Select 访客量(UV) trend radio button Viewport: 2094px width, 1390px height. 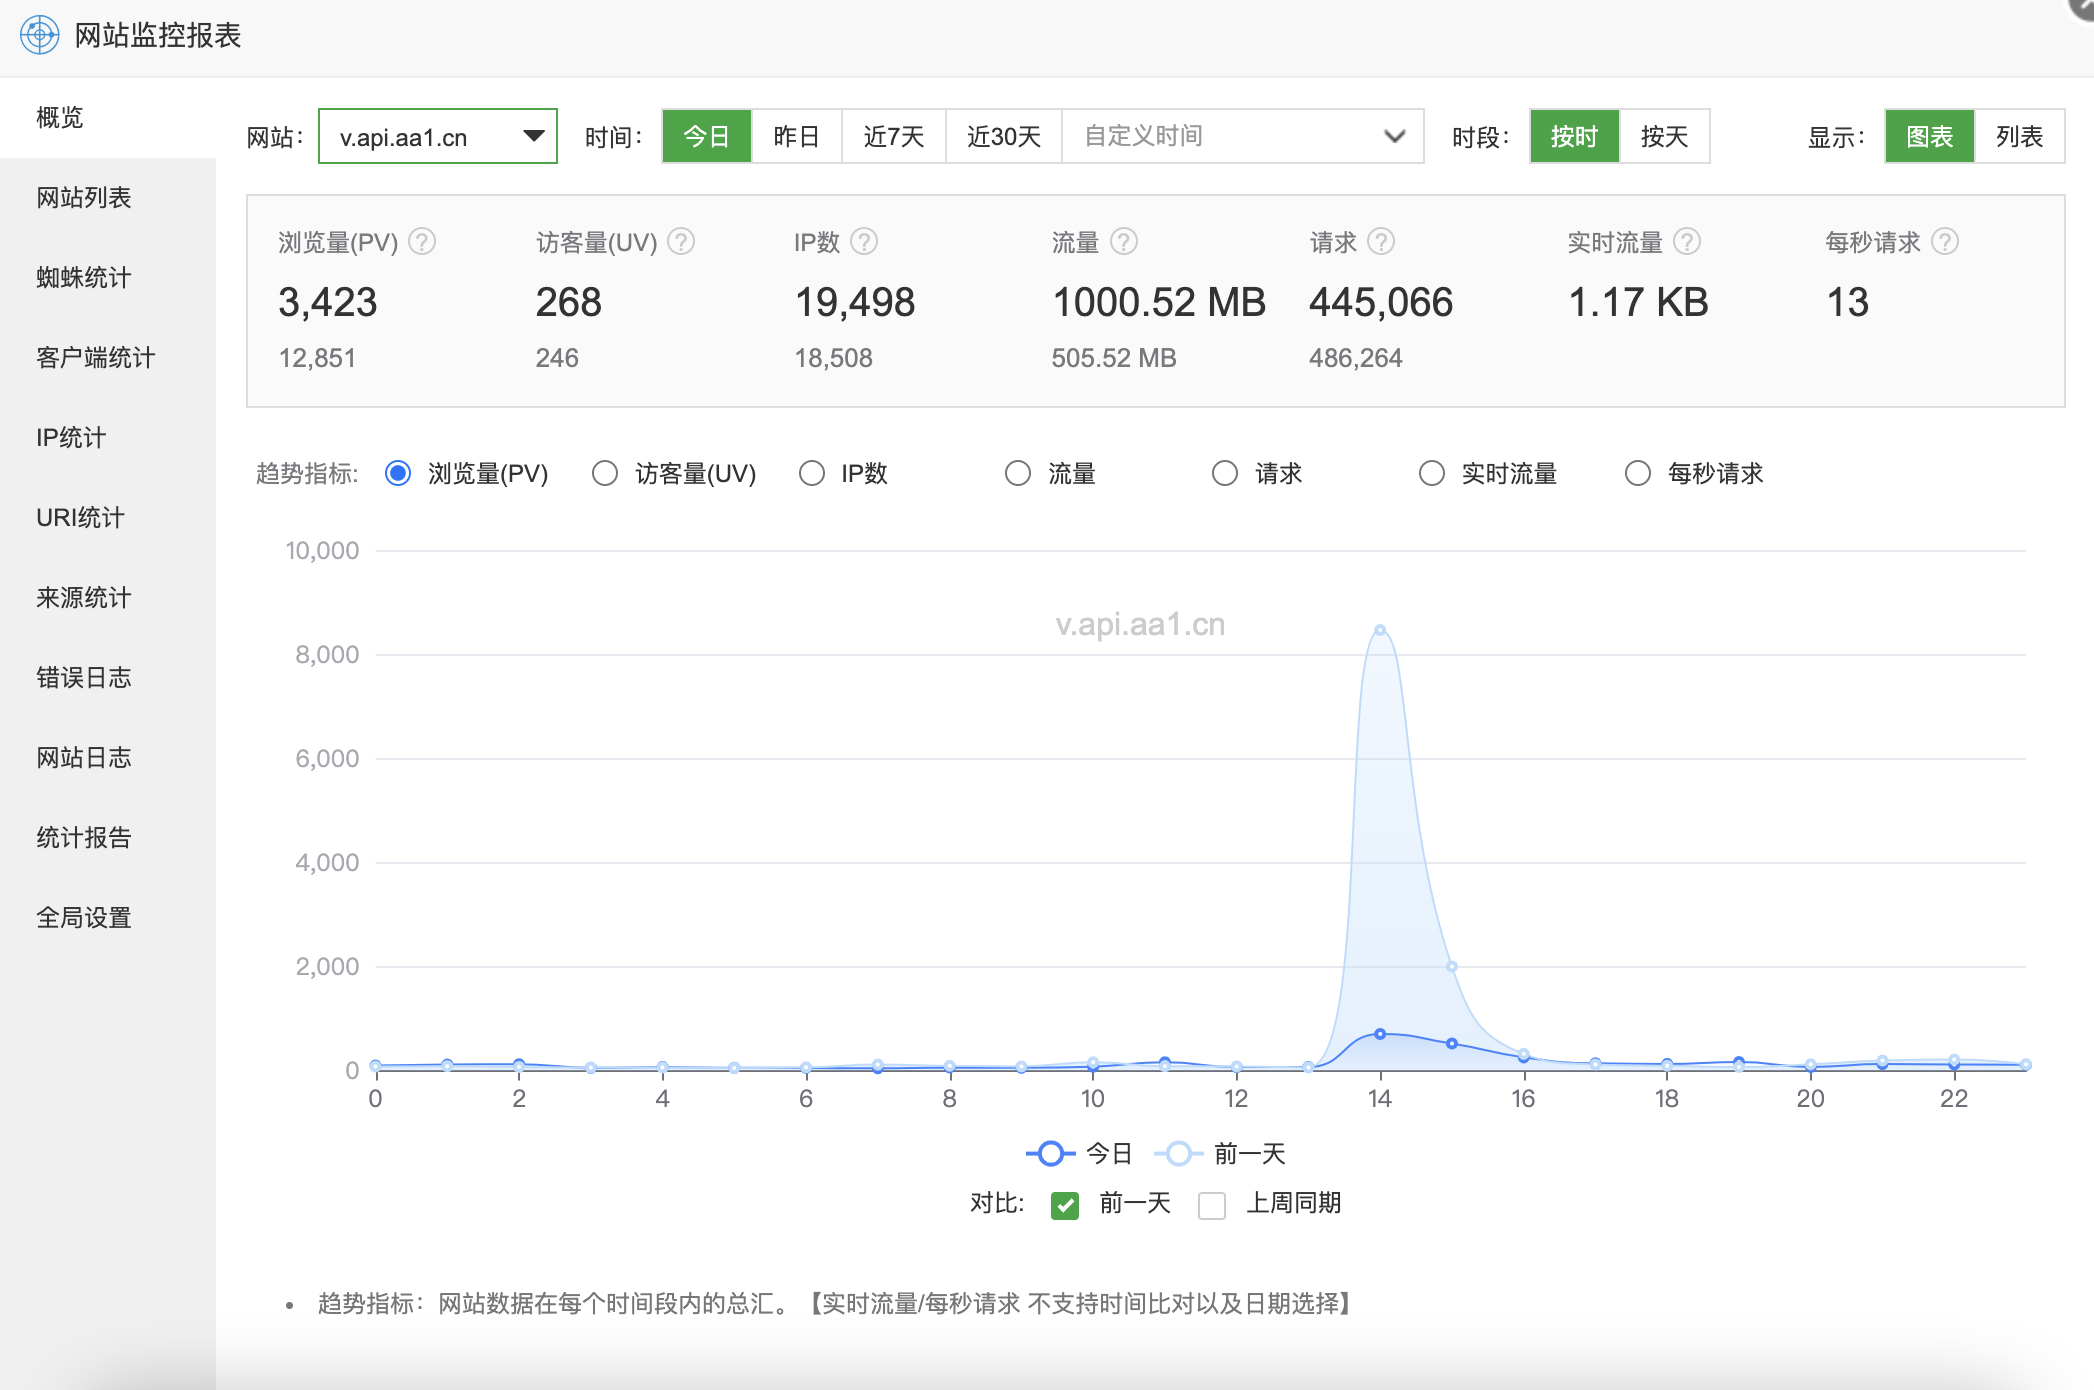(x=605, y=473)
